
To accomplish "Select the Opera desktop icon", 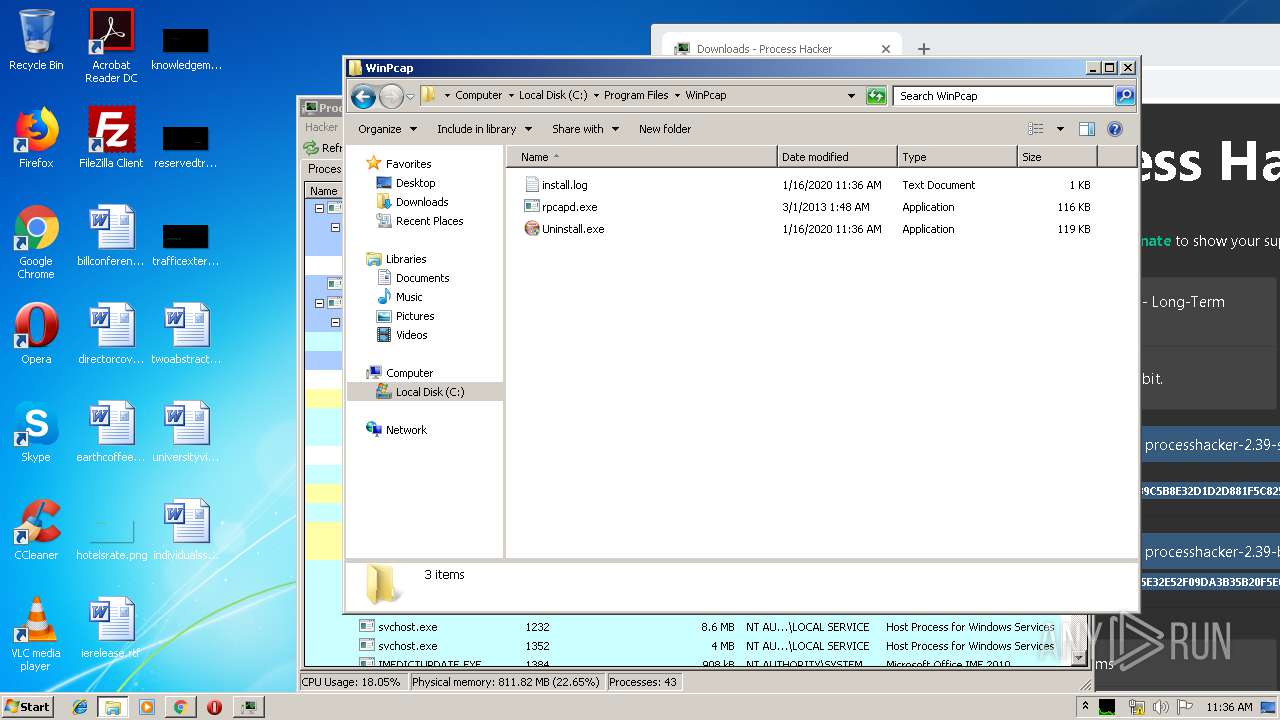I will tap(36, 335).
